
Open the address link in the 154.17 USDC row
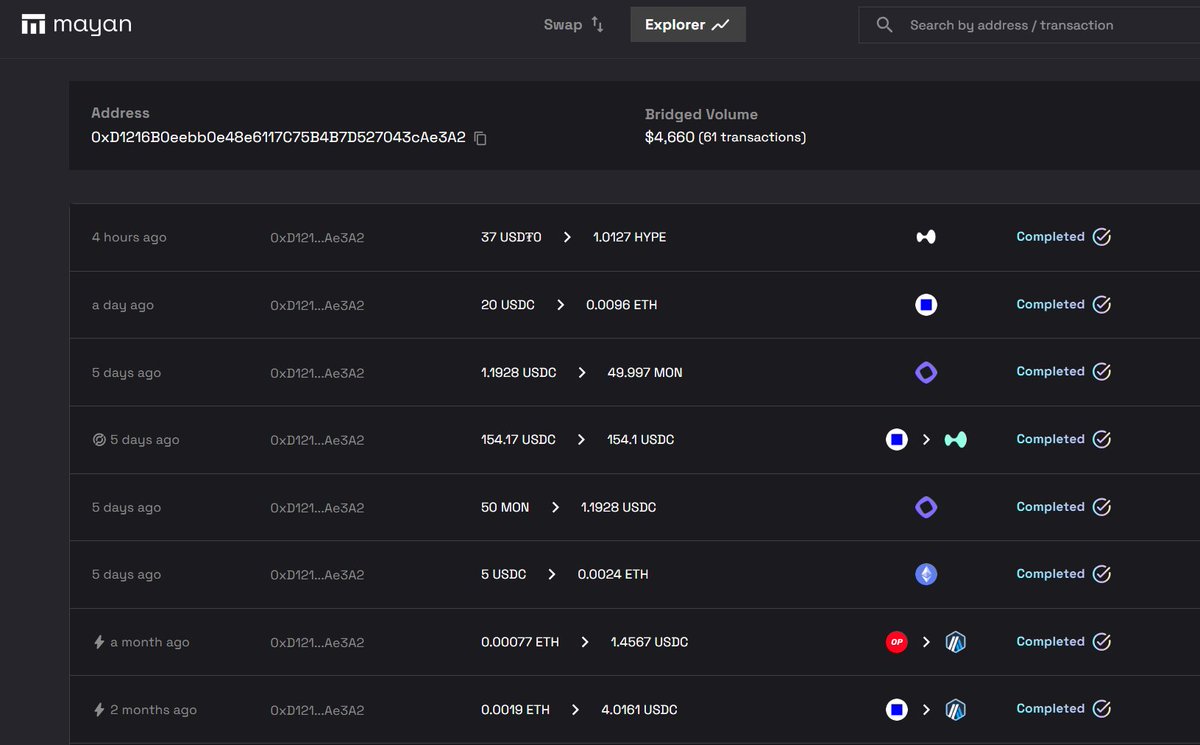317,440
